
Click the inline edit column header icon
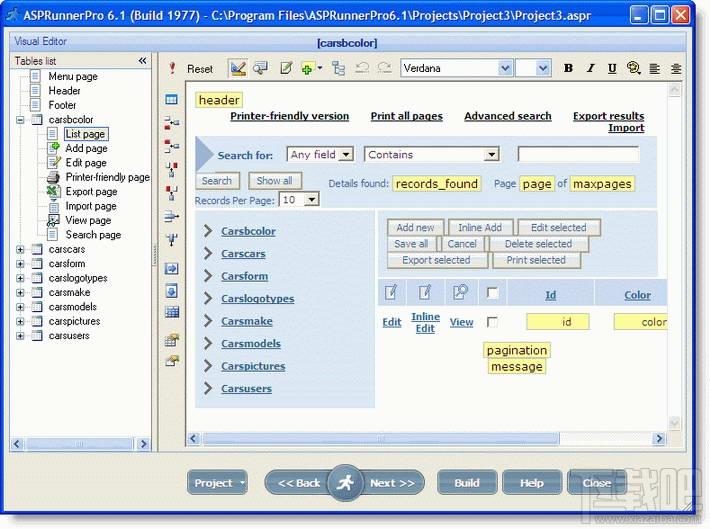425,293
